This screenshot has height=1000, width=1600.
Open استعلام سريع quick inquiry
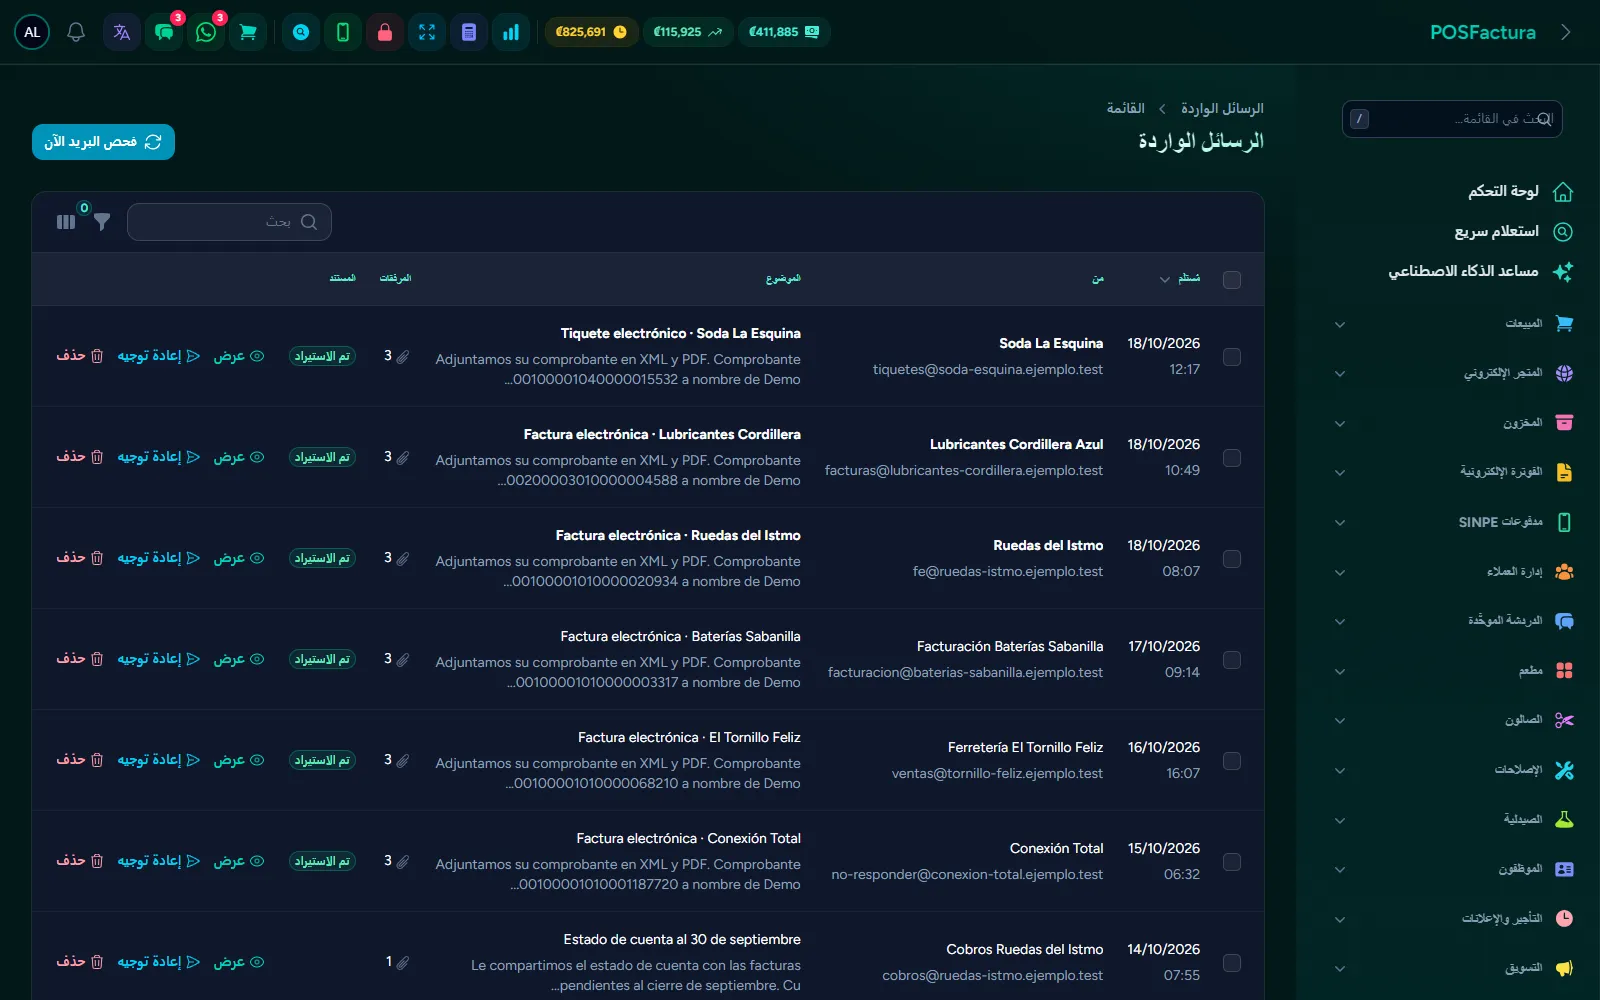(x=1513, y=231)
